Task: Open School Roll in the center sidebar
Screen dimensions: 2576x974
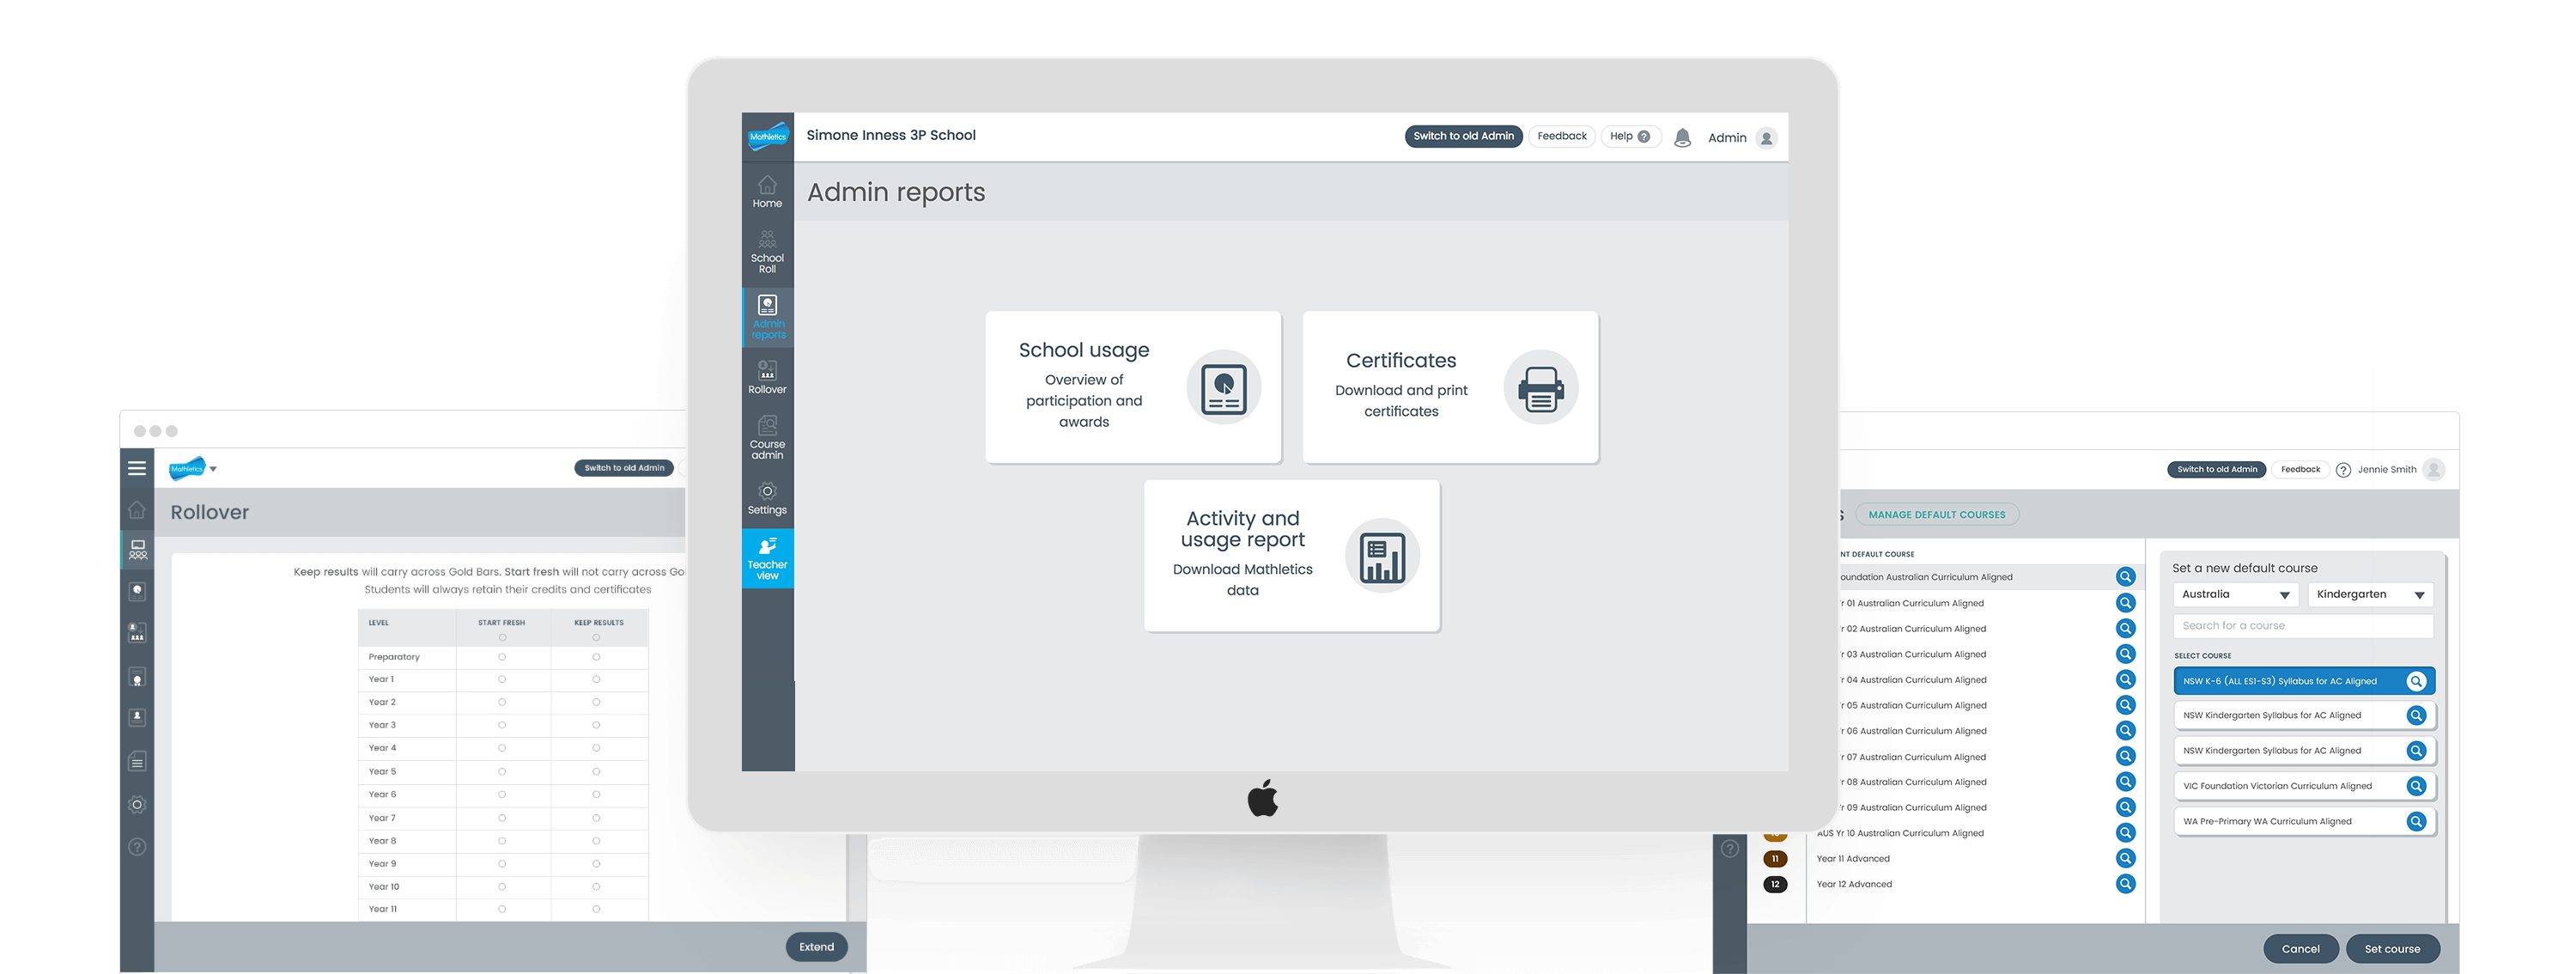Action: coord(767,253)
